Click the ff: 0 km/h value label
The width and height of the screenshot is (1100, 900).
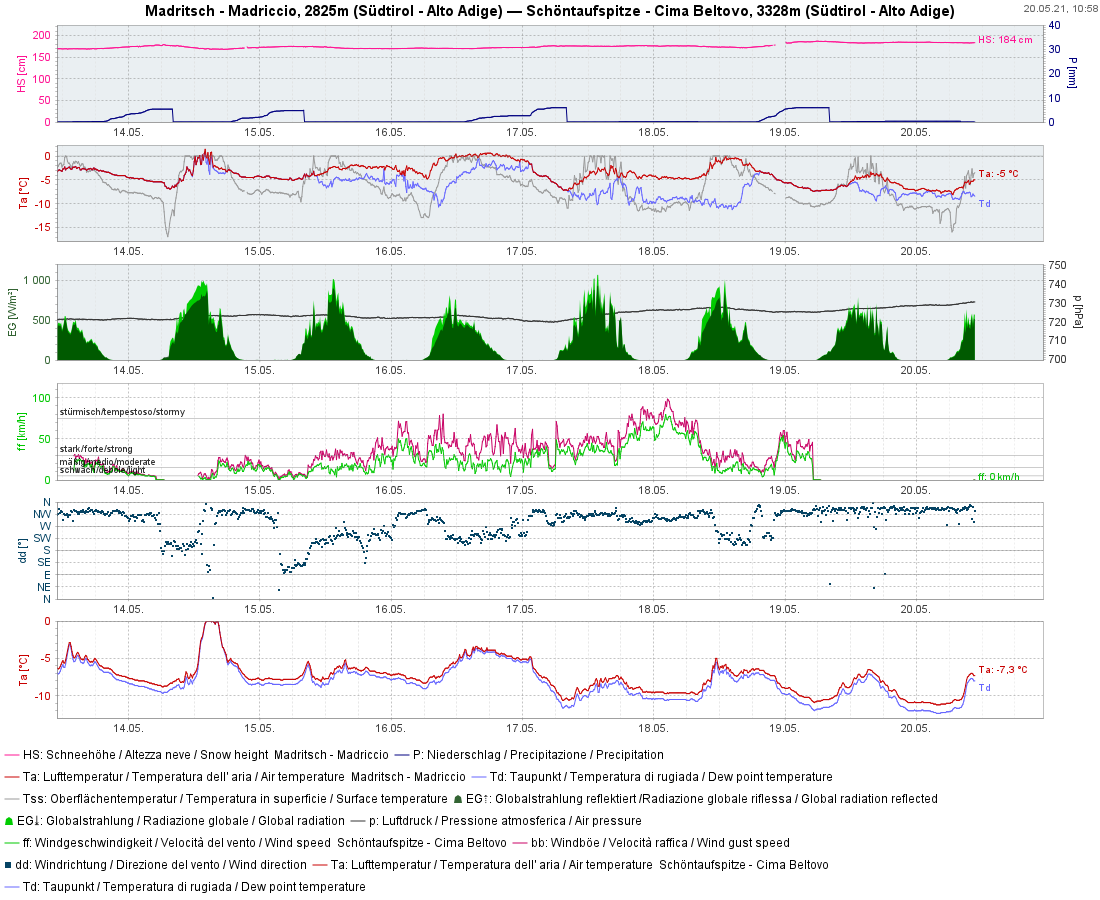(999, 476)
